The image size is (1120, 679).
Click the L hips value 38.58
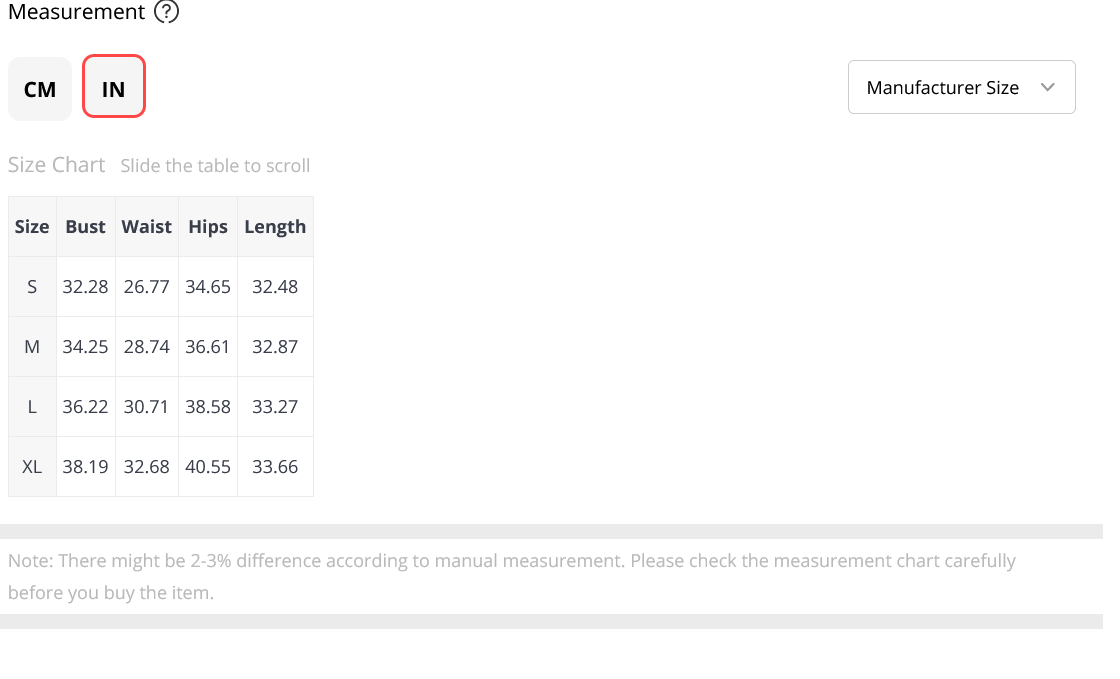[x=208, y=406]
